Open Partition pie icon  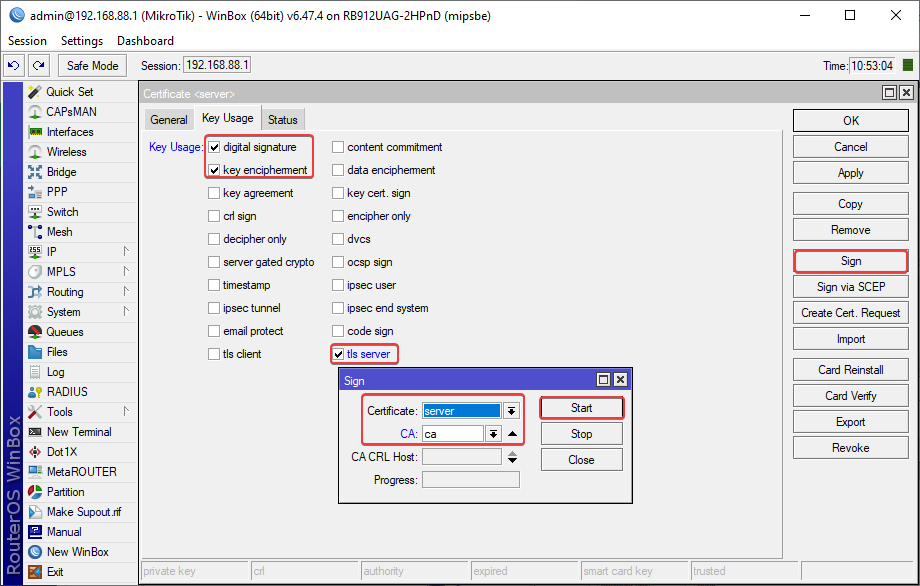(35, 492)
